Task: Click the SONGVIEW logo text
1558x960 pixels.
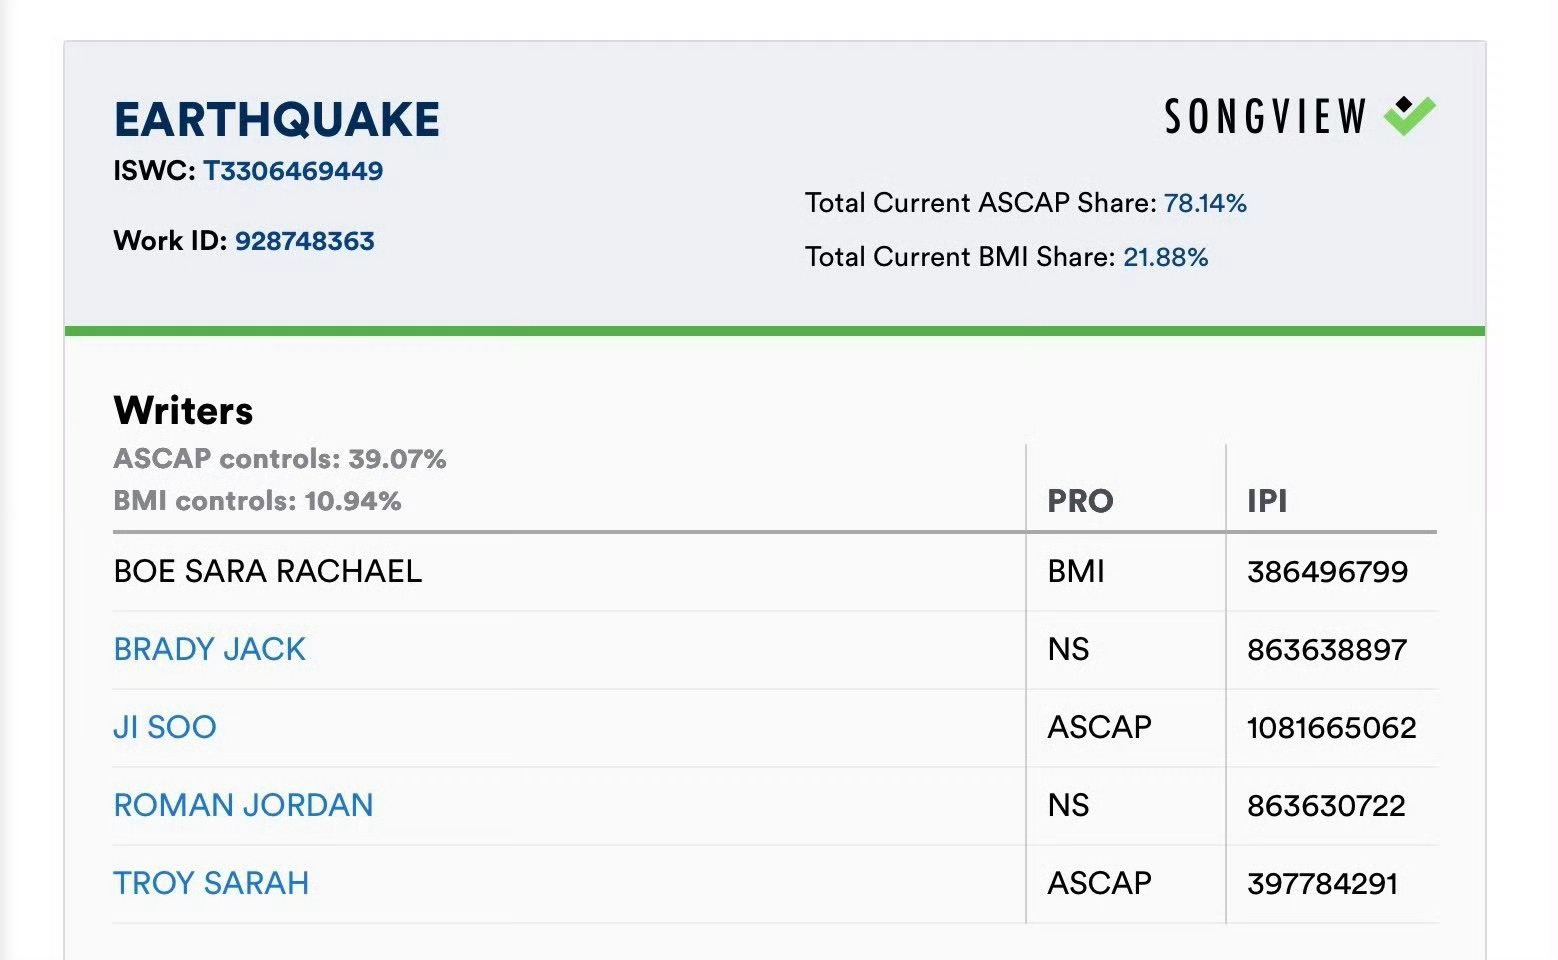Action: coord(1265,117)
